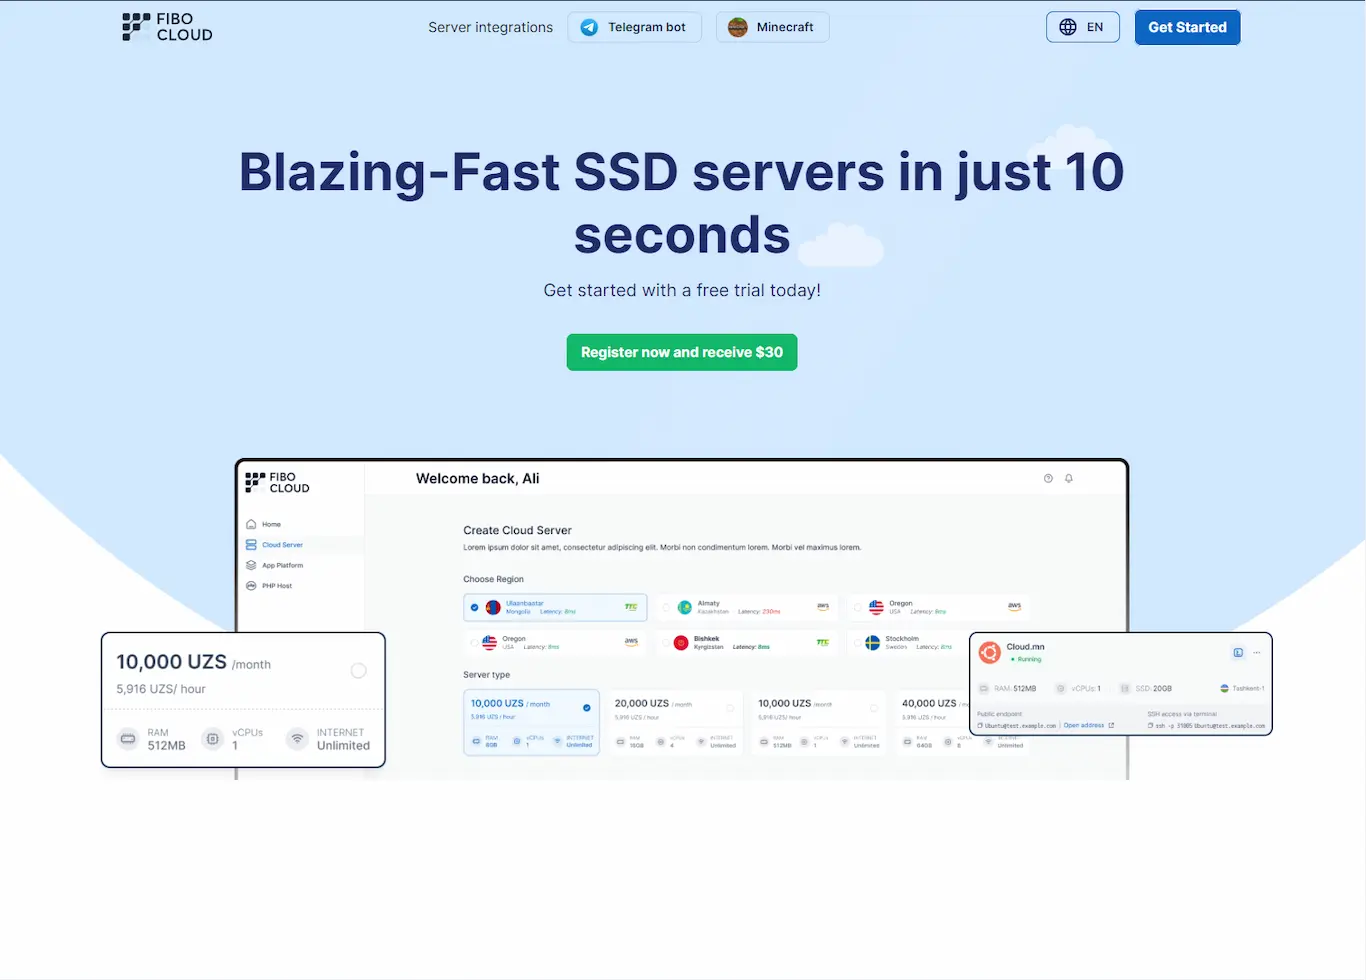Click the '5,916 UZS/ hour' text on the floating card
This screenshot has width=1366, height=980.
(x=161, y=689)
